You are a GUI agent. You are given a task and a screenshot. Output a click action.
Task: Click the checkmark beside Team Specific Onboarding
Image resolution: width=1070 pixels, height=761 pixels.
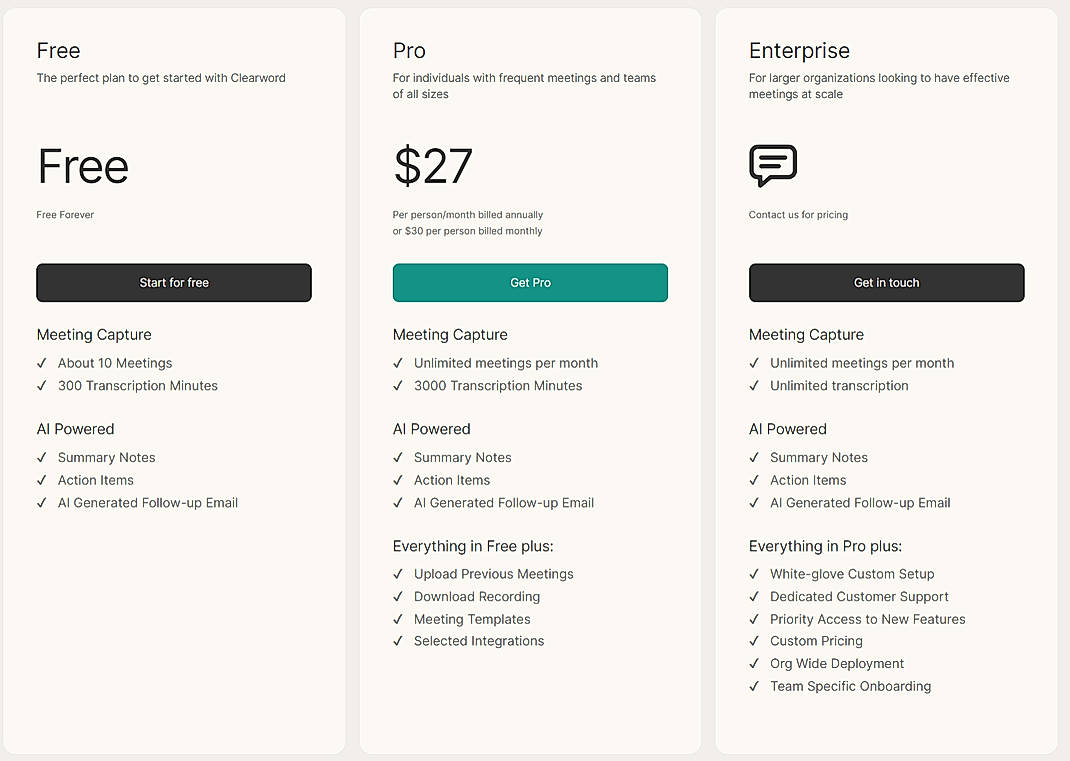(x=754, y=687)
